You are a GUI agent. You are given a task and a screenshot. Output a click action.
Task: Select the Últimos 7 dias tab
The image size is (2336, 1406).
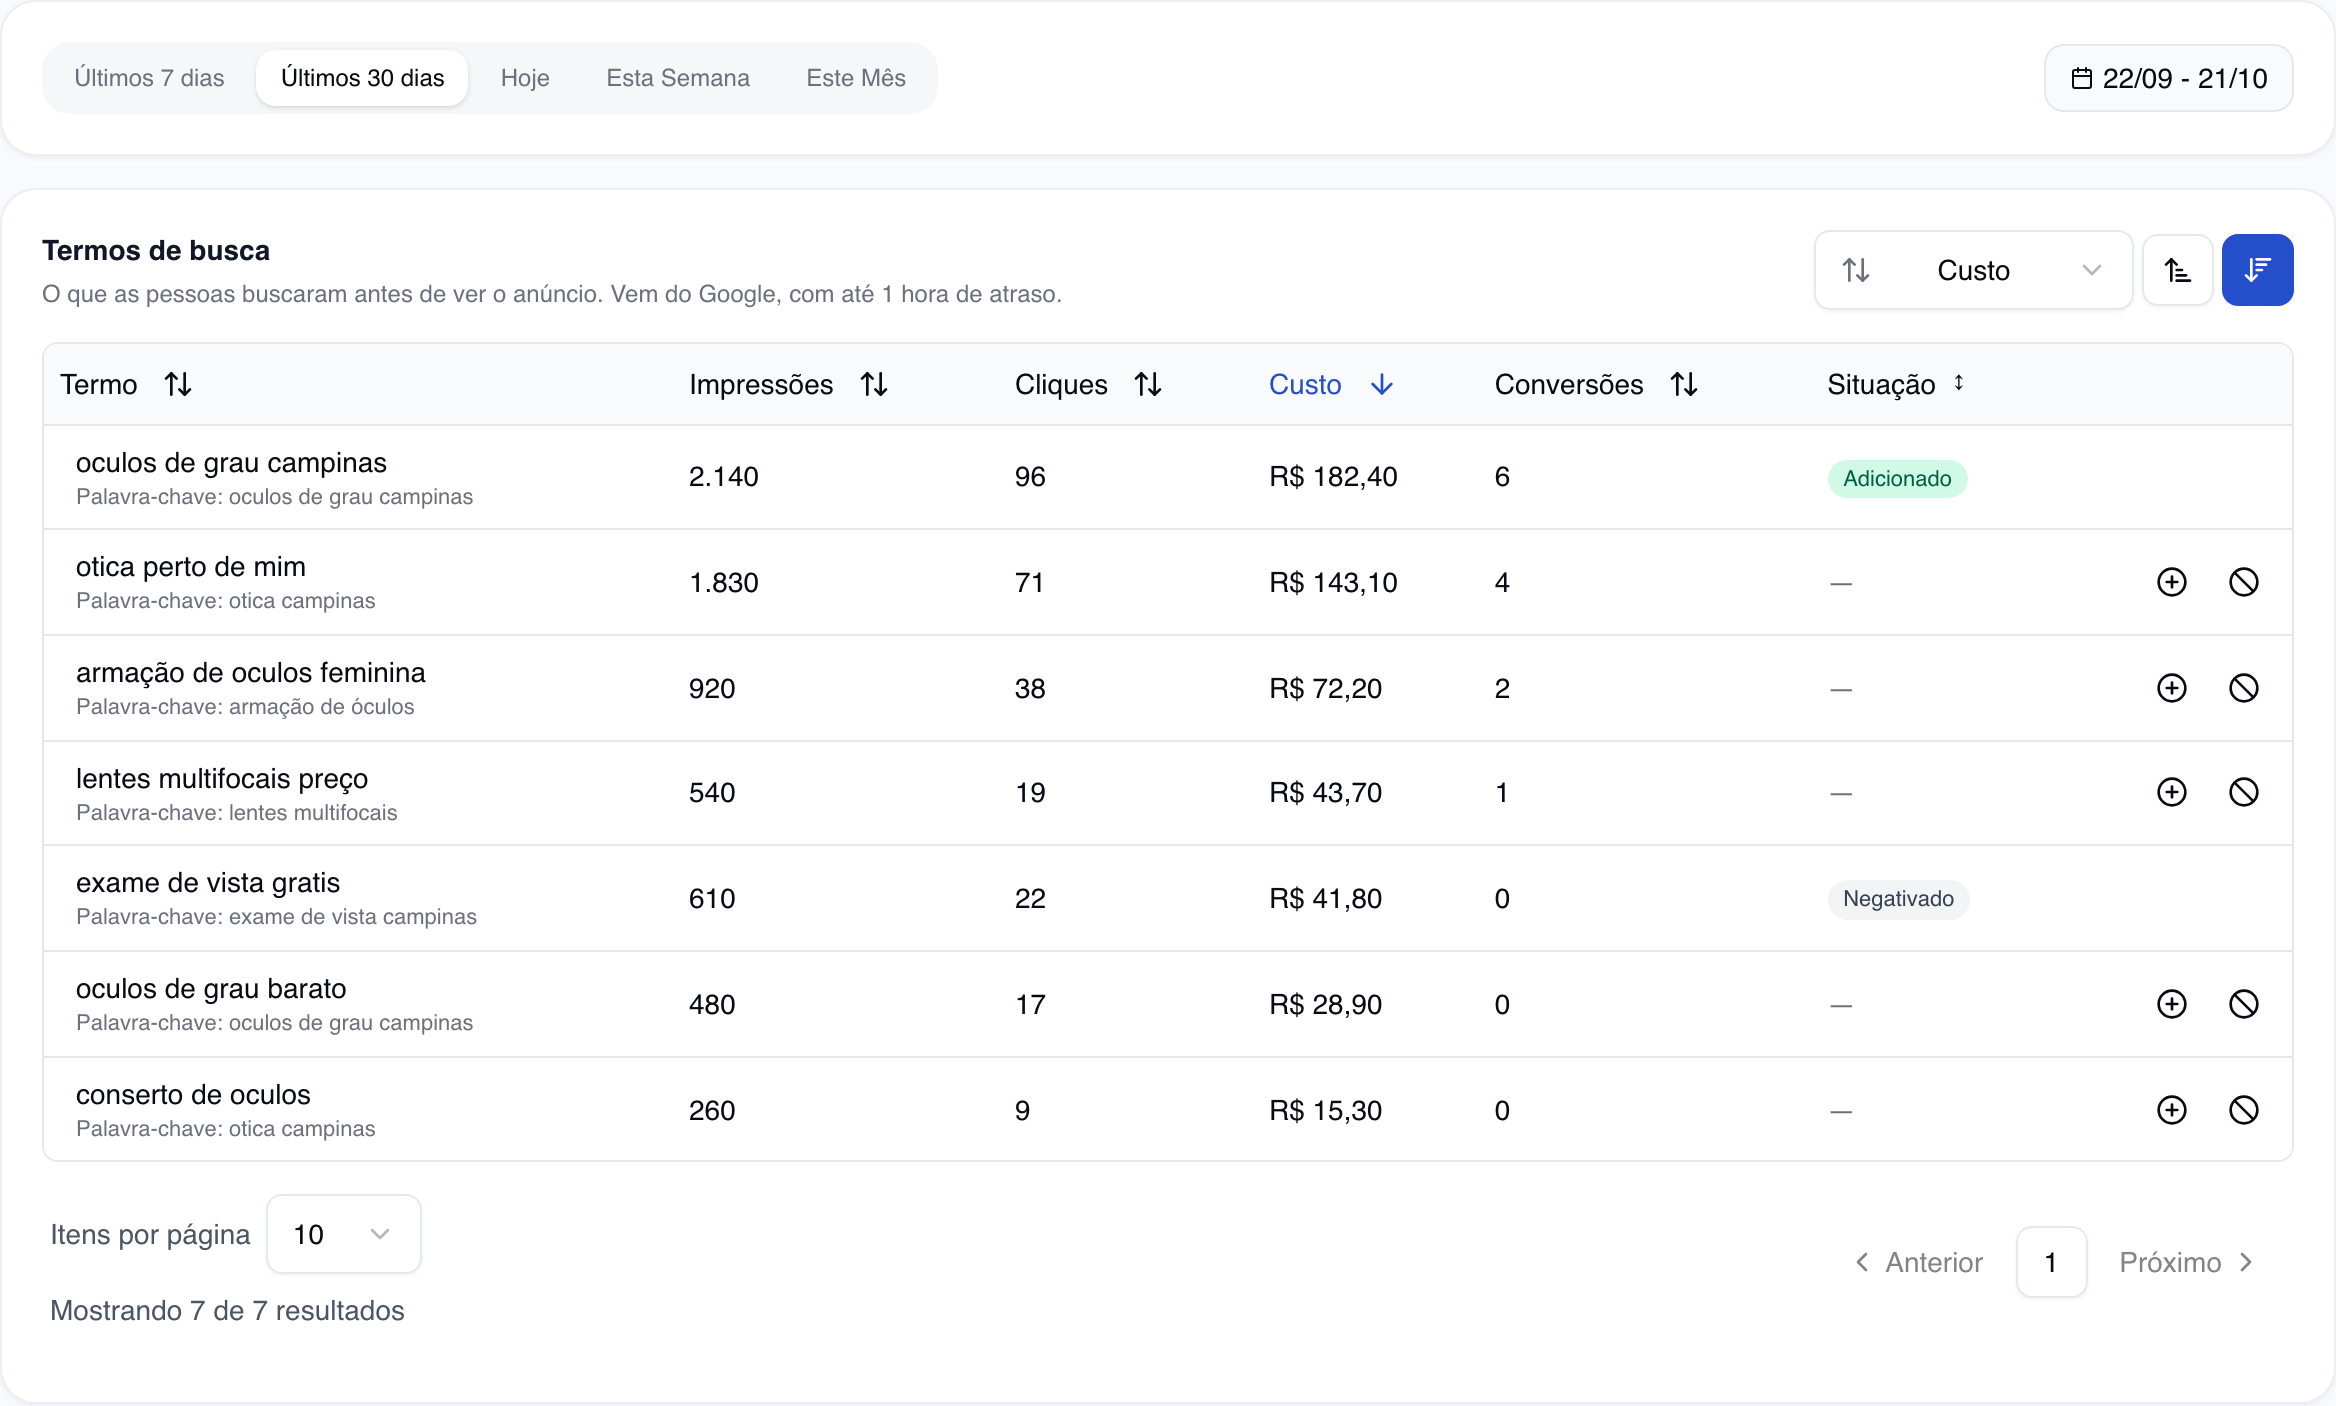pos(149,78)
